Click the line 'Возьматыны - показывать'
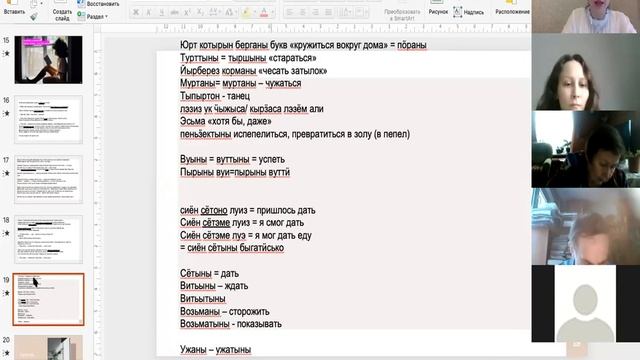The image size is (640, 360). pyautogui.click(x=231, y=324)
